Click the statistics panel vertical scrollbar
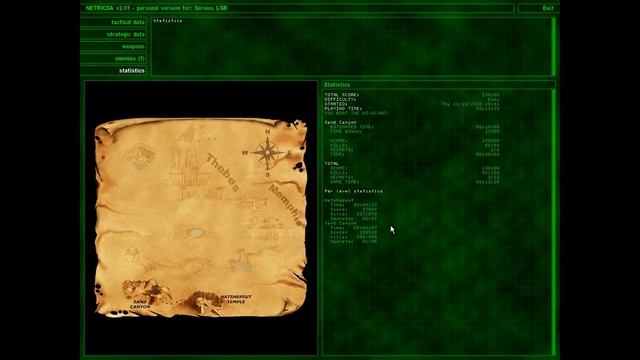The width and height of the screenshot is (640, 360). pos(553,222)
